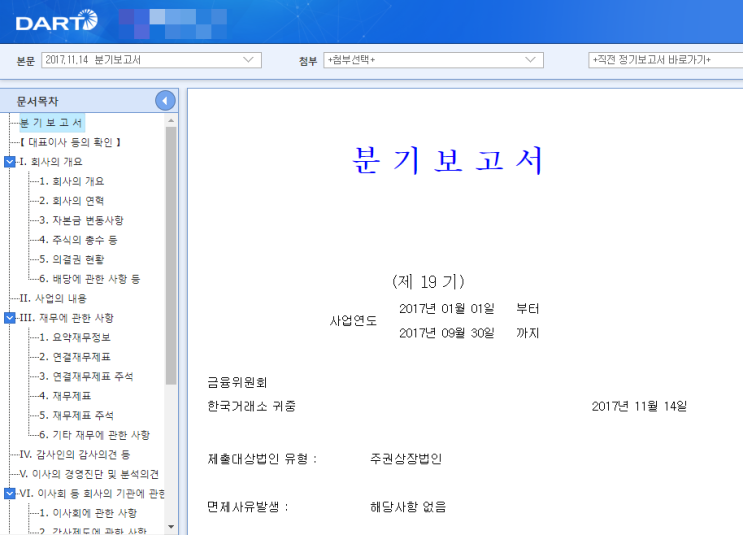Open the 본문 report date dropdown
This screenshot has height=535, width=743.
[x=152, y=60]
